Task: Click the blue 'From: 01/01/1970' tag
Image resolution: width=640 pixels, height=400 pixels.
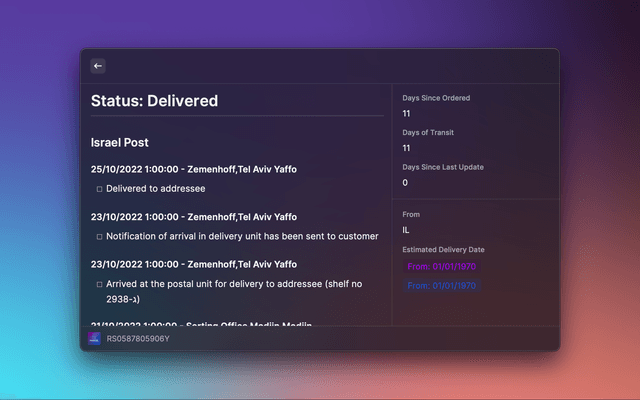Action: tap(440, 286)
